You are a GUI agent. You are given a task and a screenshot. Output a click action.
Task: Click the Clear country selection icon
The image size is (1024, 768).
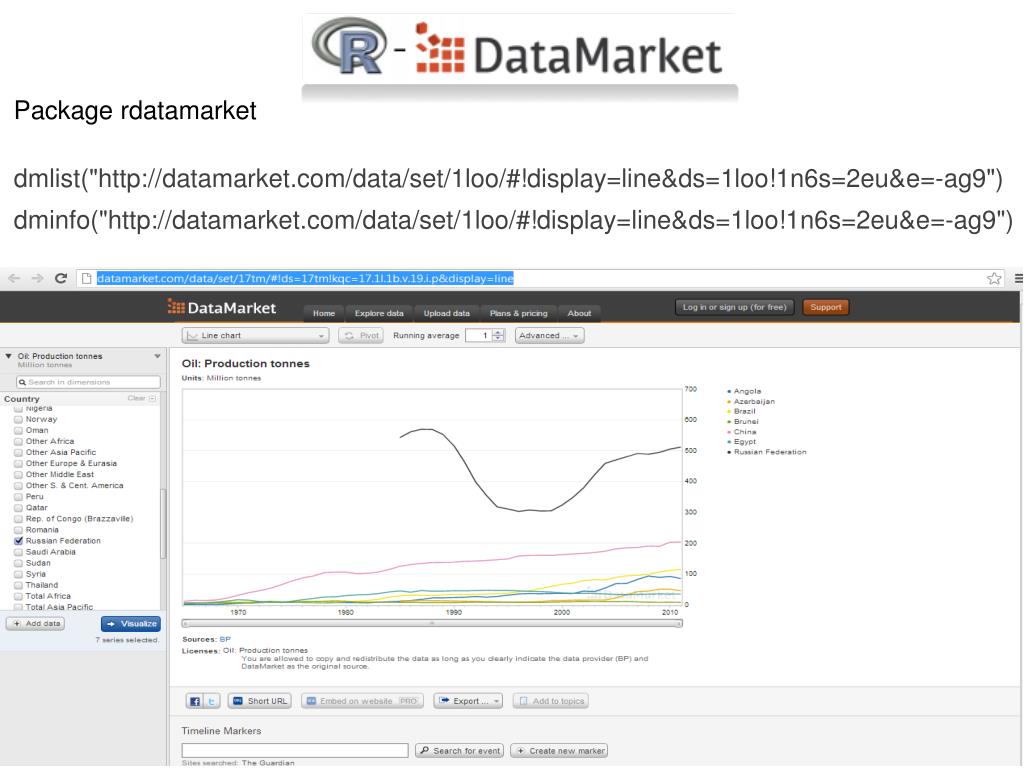(152, 398)
